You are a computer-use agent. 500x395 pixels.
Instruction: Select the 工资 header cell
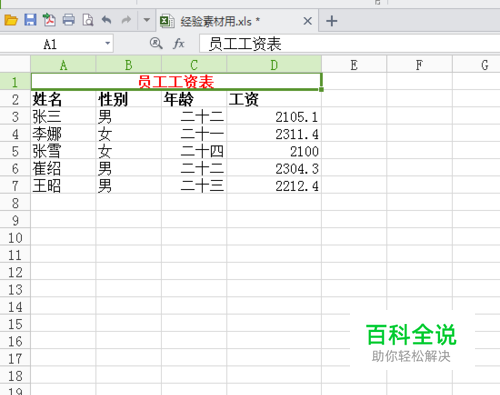[x=274, y=99]
